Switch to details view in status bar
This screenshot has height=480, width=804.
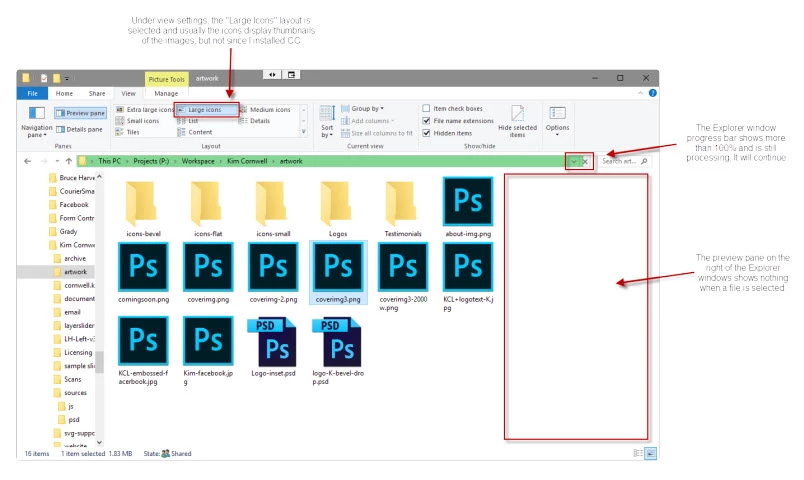[638, 453]
